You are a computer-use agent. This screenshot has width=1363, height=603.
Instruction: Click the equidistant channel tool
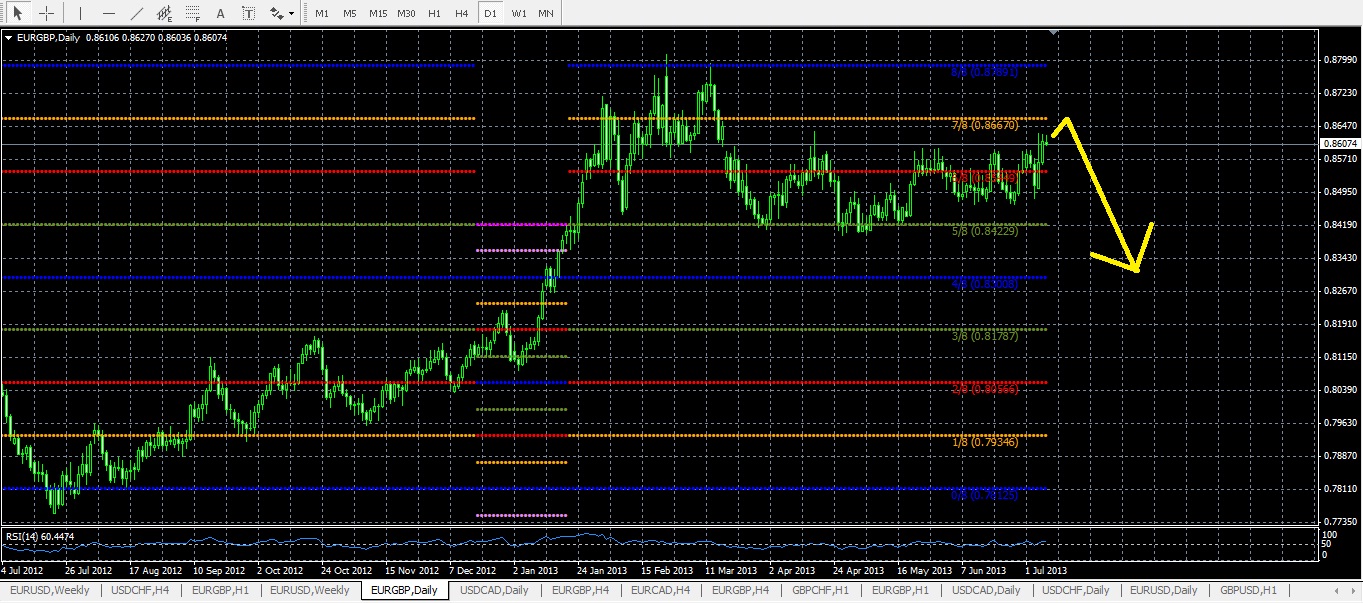(x=165, y=14)
